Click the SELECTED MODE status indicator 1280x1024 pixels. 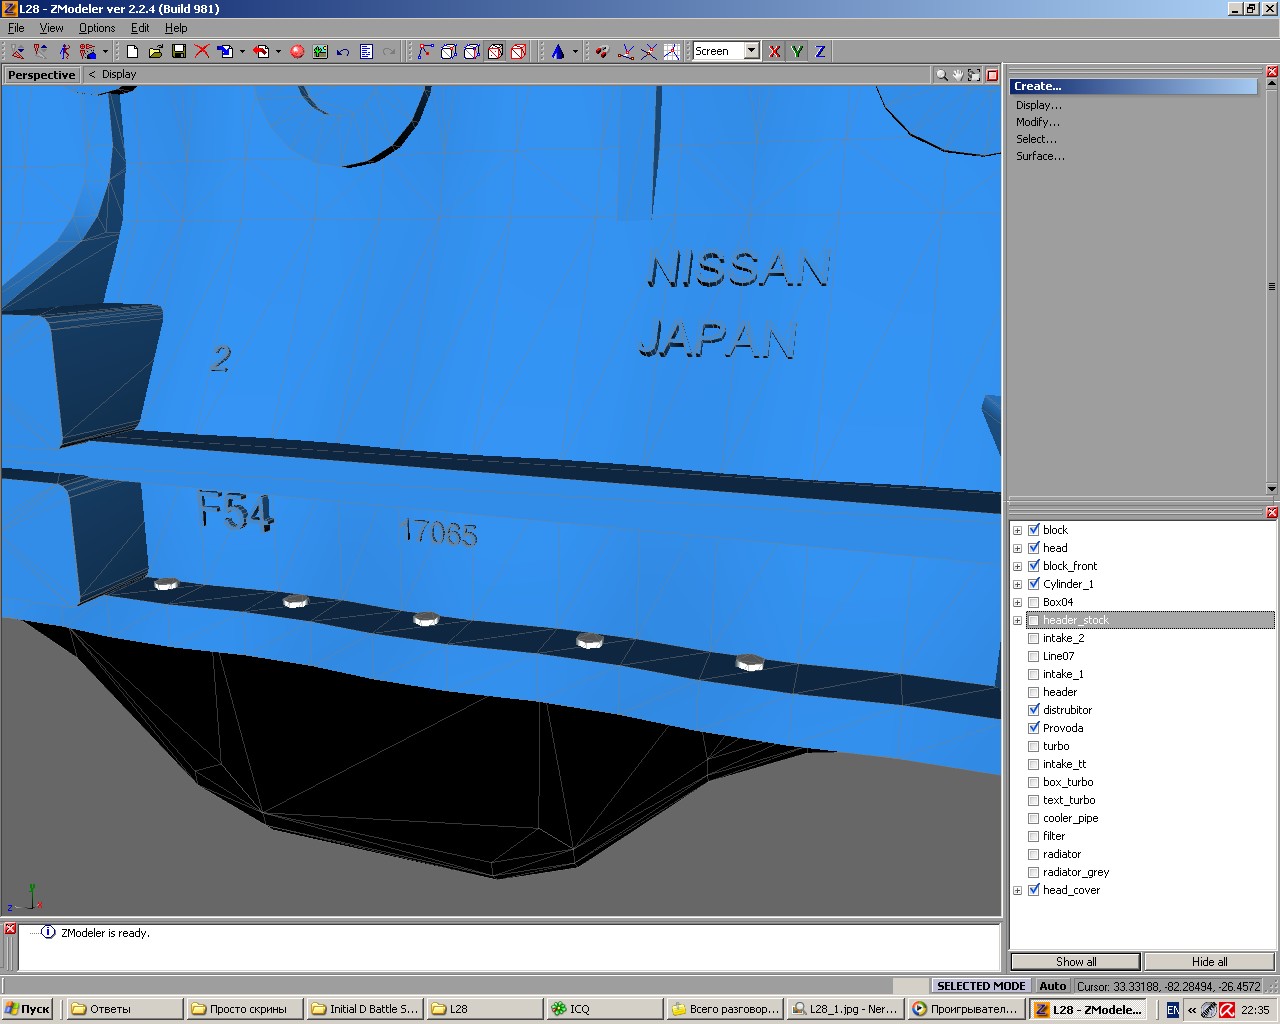[981, 986]
